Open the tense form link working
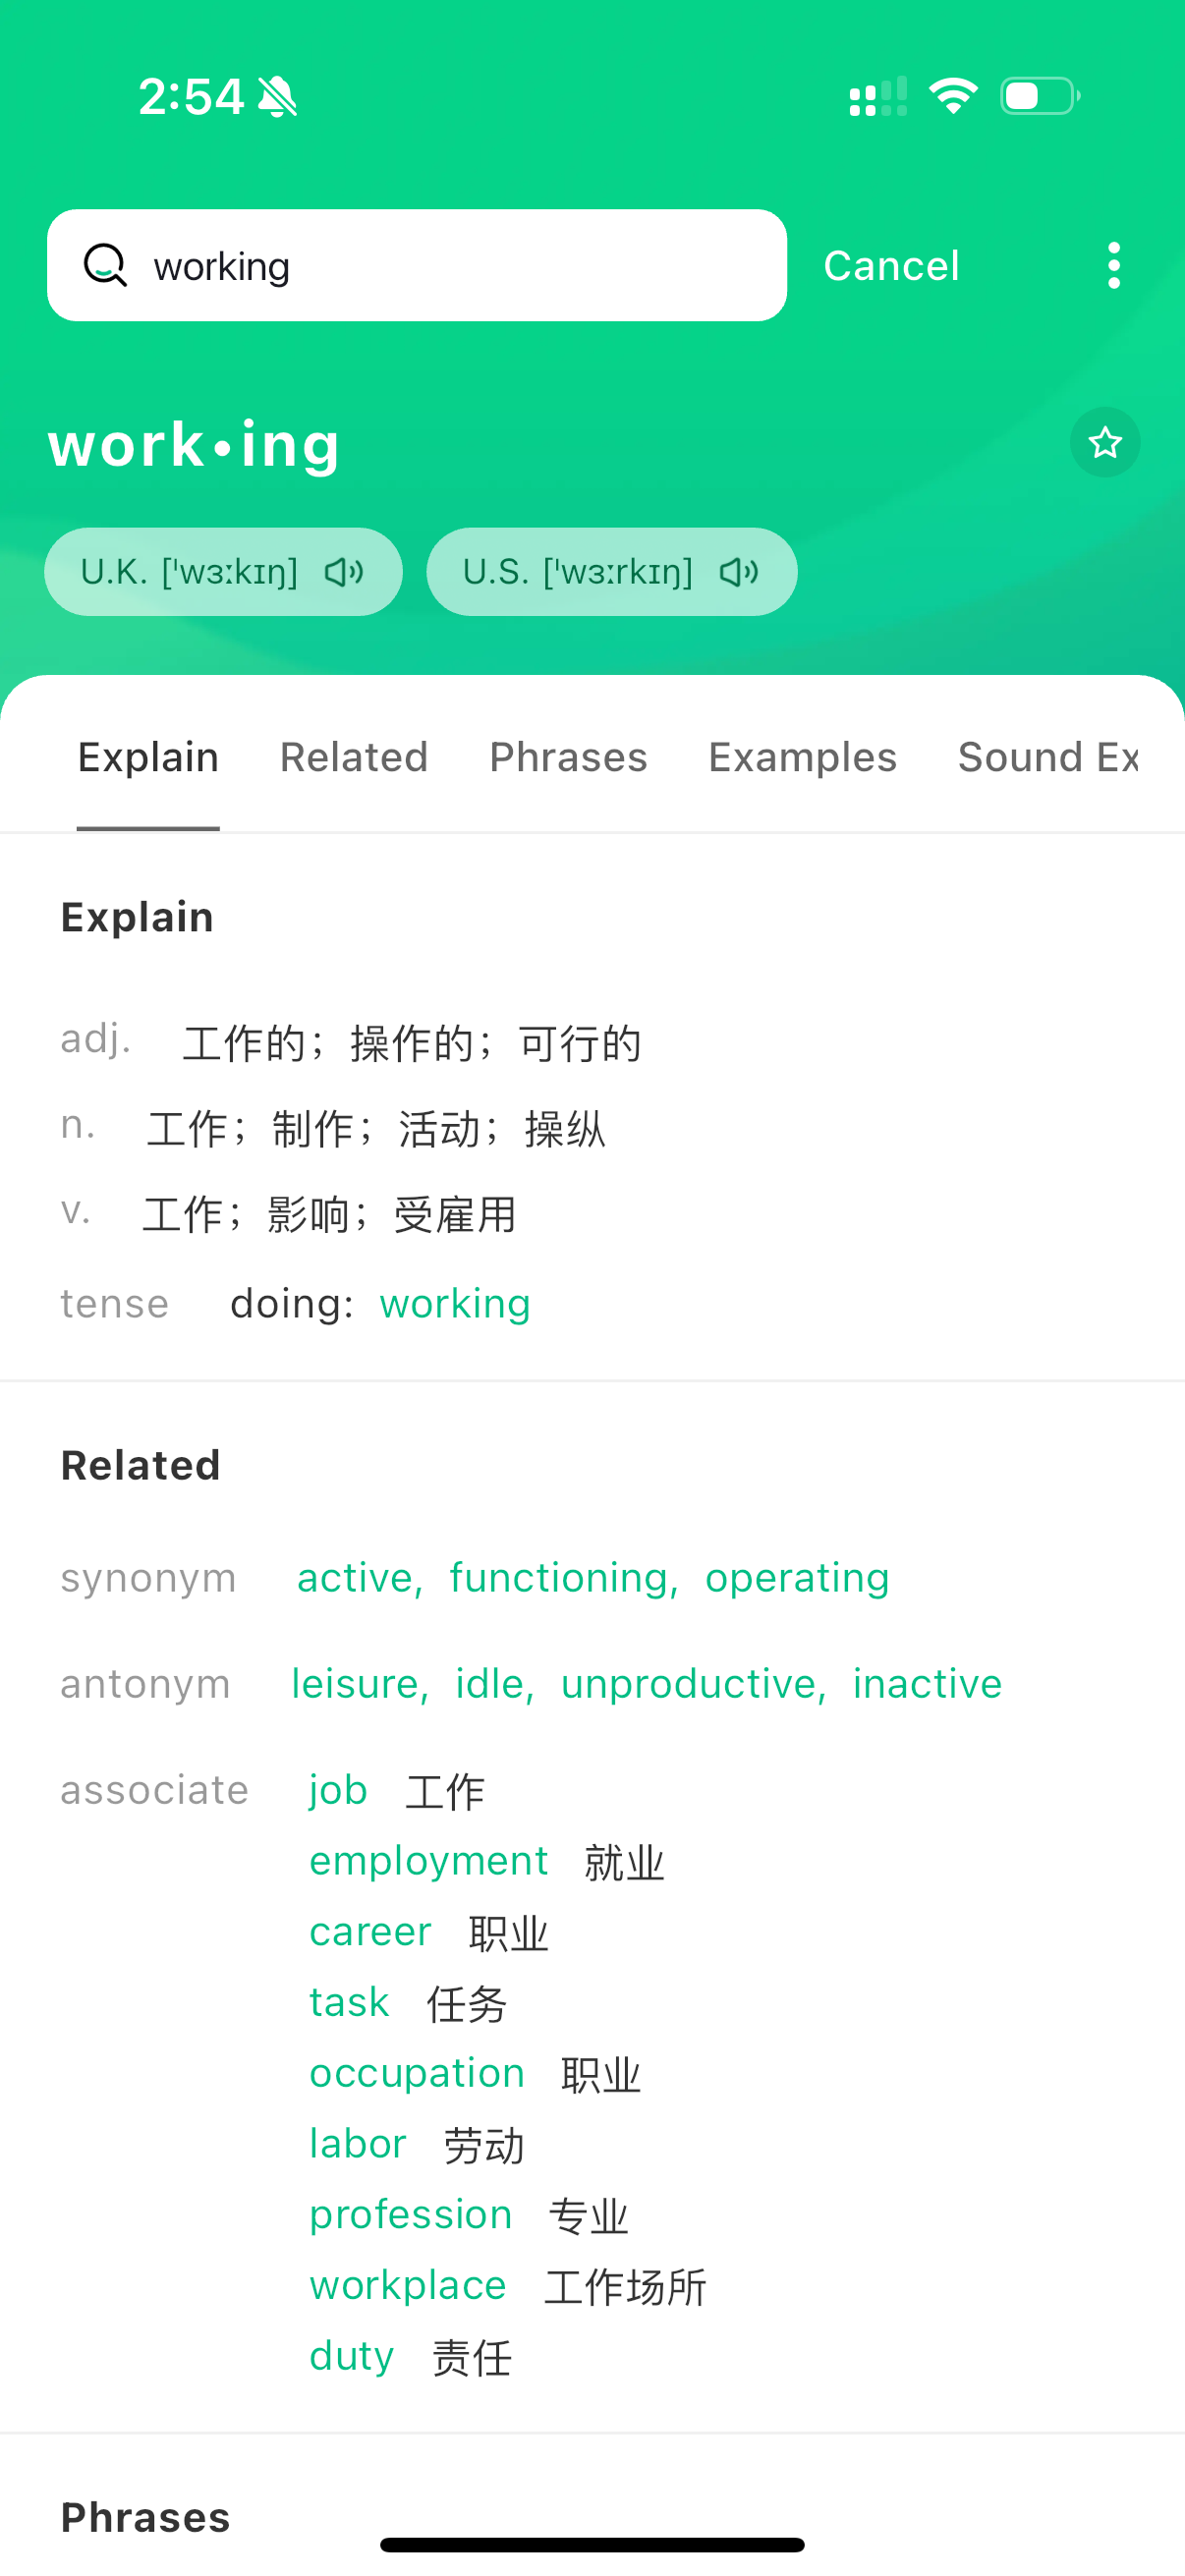 [455, 1304]
